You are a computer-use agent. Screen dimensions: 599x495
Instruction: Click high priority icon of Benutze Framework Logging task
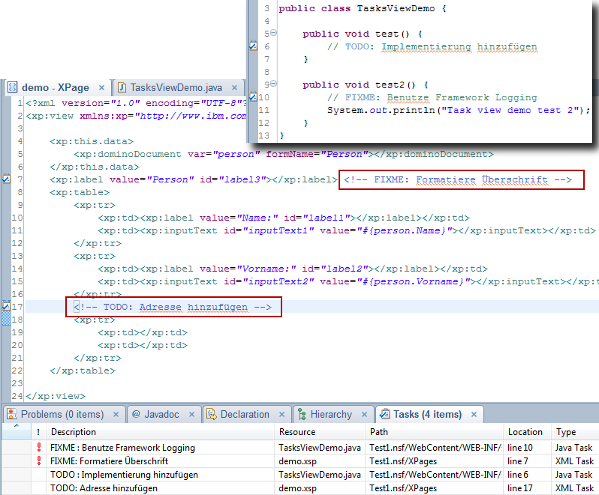(x=39, y=447)
